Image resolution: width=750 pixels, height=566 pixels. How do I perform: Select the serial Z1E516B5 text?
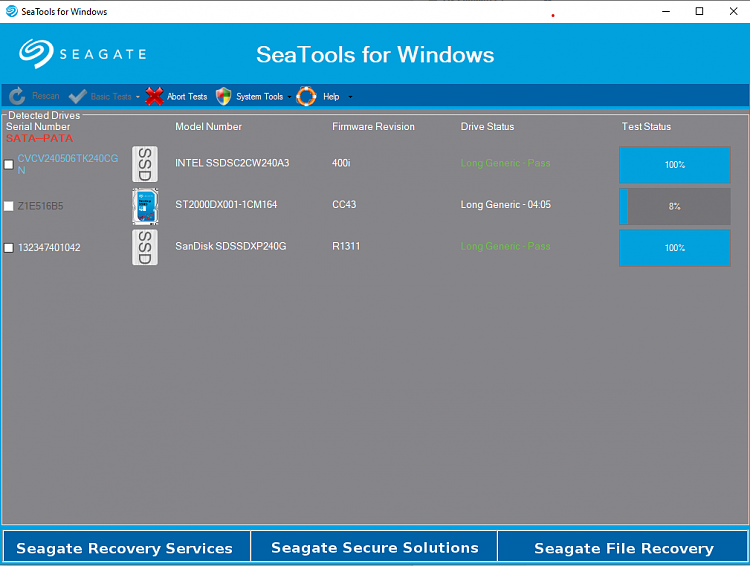(40, 206)
